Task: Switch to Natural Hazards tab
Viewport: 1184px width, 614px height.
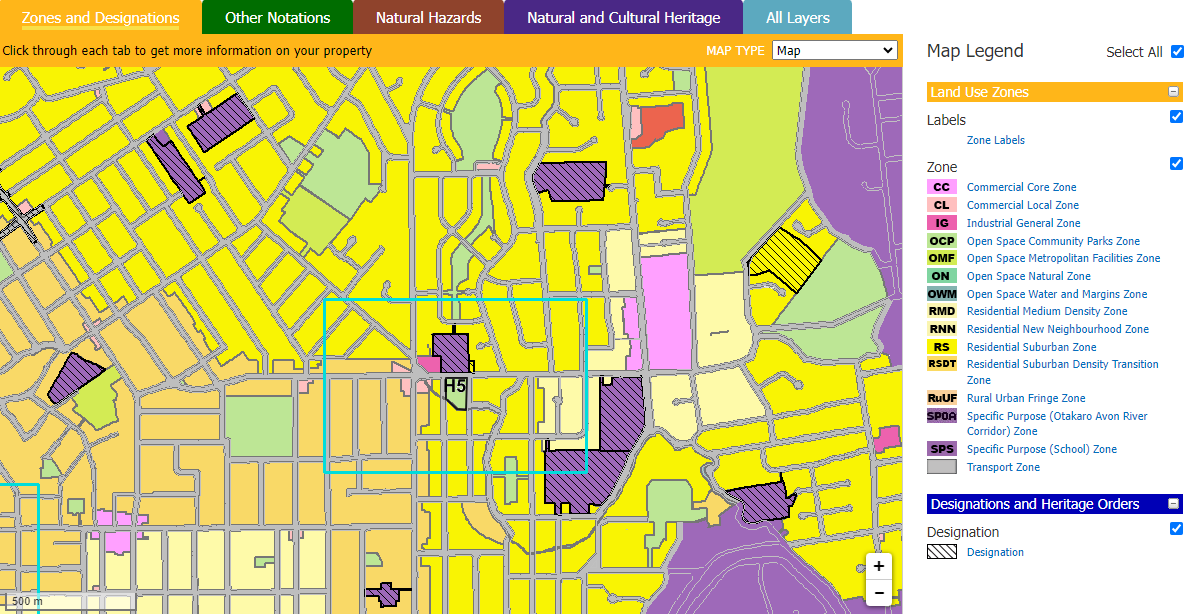Action: point(428,17)
